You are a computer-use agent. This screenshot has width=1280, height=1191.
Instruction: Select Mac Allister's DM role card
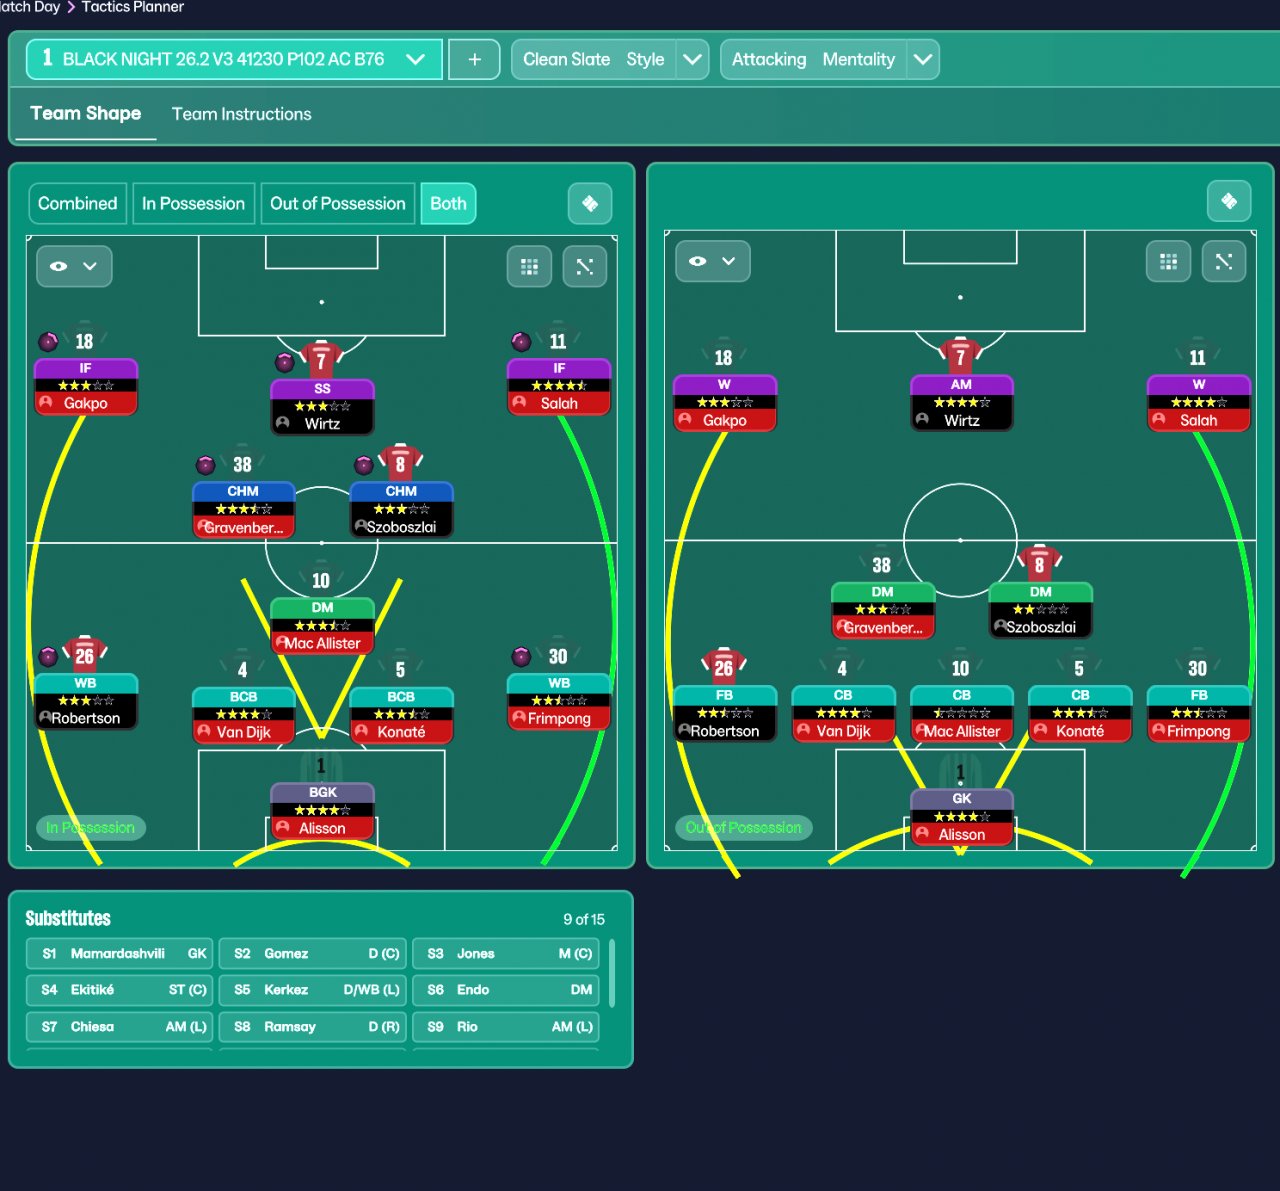[322, 625]
